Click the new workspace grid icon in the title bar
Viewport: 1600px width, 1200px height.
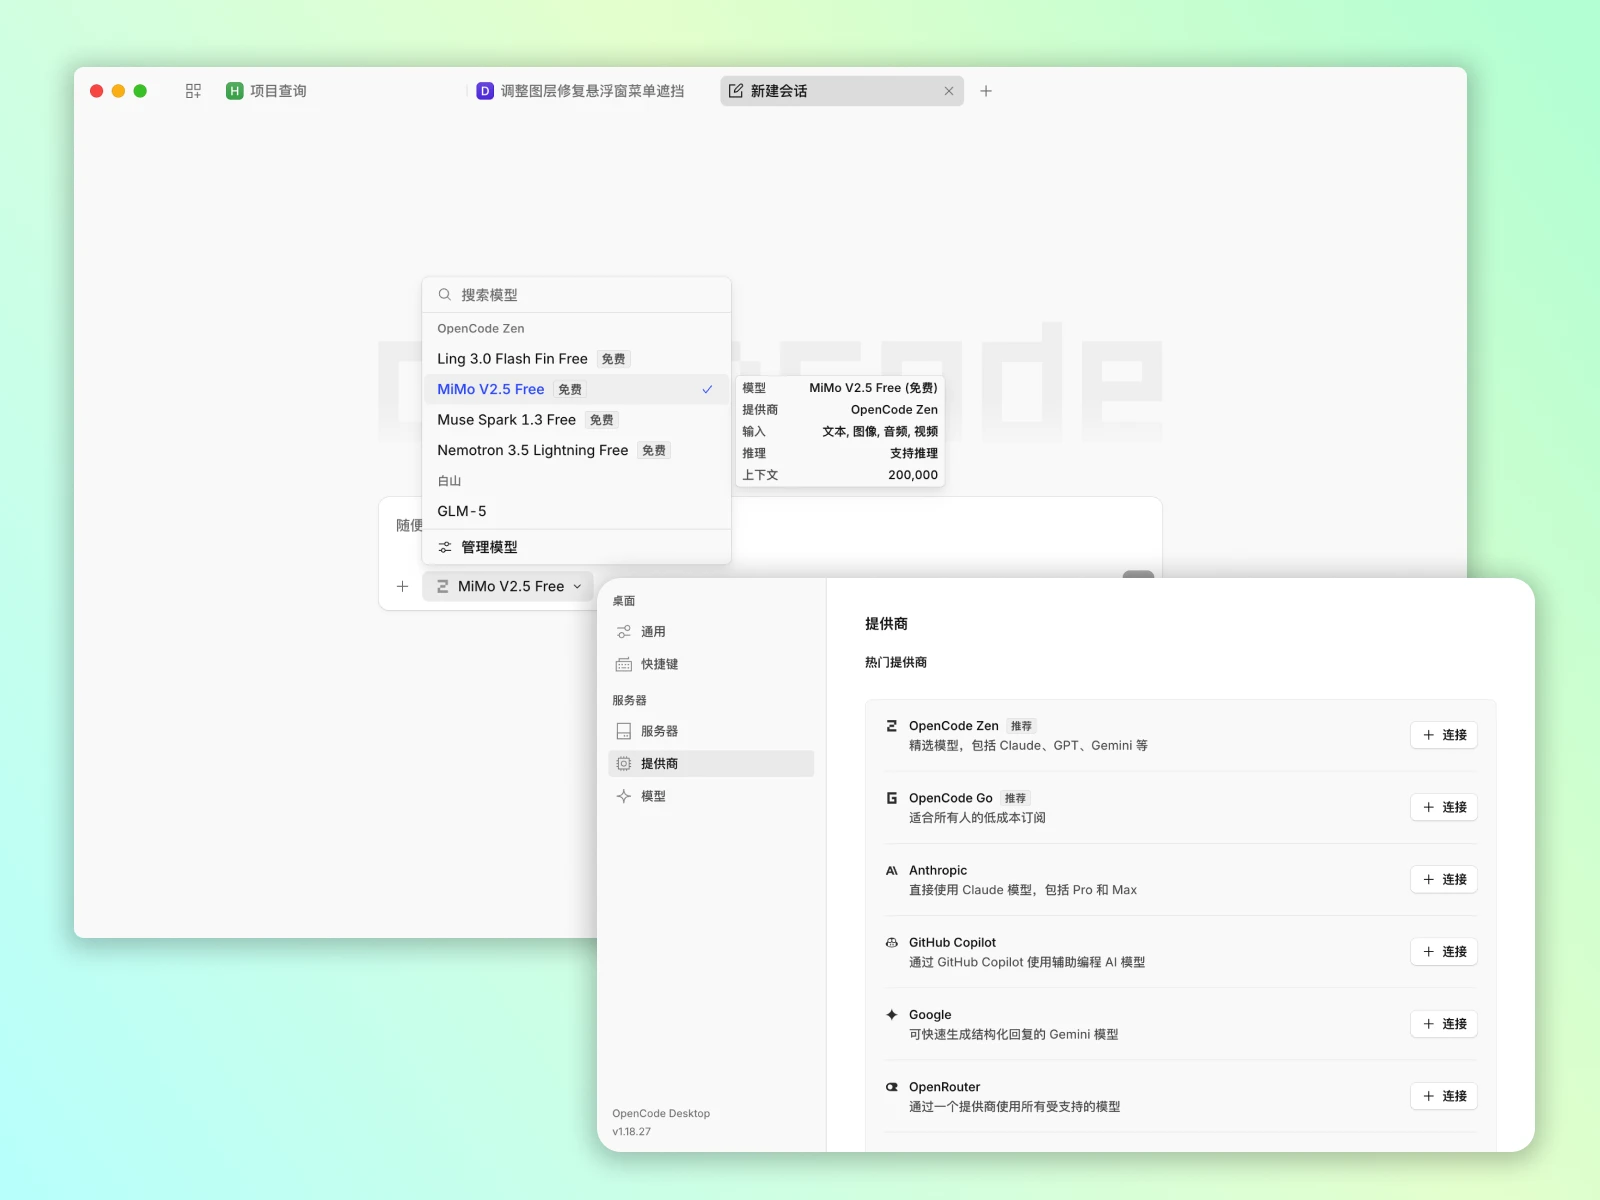[x=193, y=91]
